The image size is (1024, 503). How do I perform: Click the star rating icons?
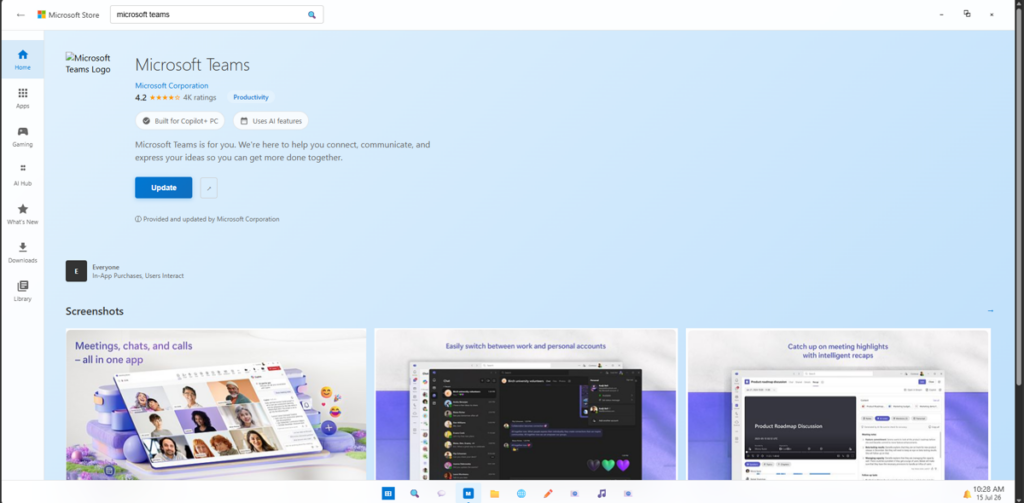coord(165,97)
